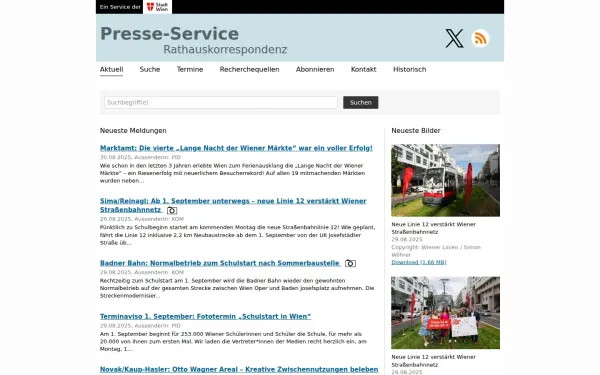The image size is (600, 375).
Task: Click the 'Neueste Meldungen' heading
Action: 133,131
